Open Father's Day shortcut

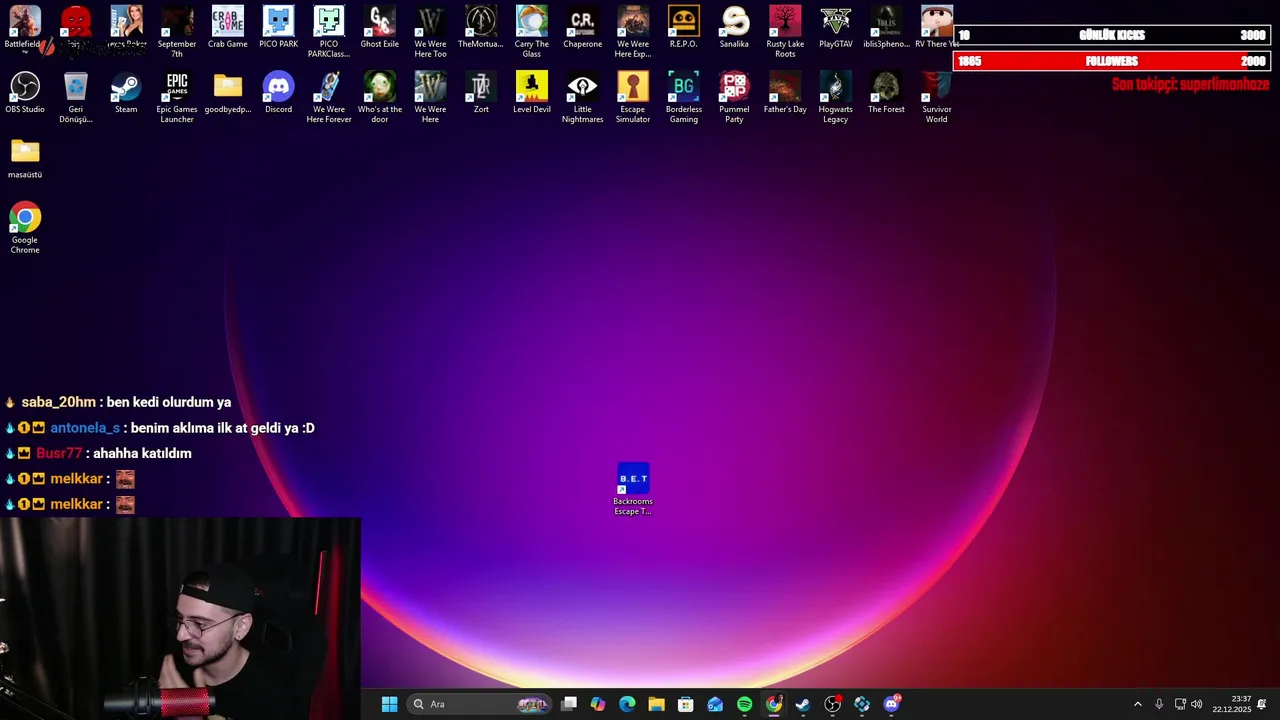coord(785,92)
